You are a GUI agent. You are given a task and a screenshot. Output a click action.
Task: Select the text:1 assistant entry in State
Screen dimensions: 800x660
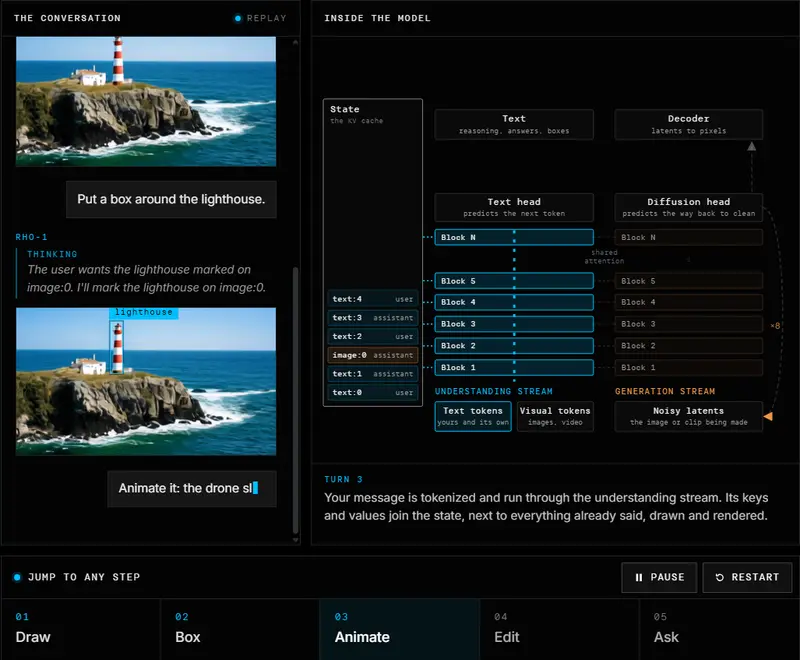pos(372,374)
